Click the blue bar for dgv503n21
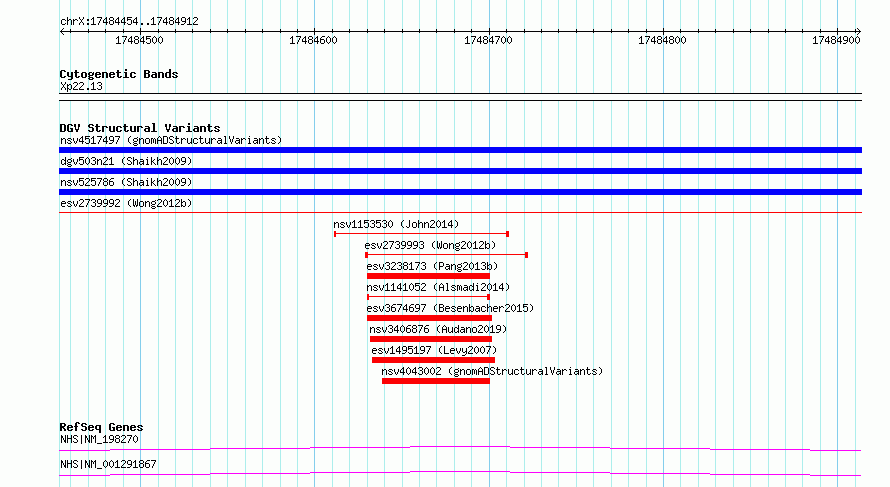This screenshot has height=487, width=890. click(460, 171)
